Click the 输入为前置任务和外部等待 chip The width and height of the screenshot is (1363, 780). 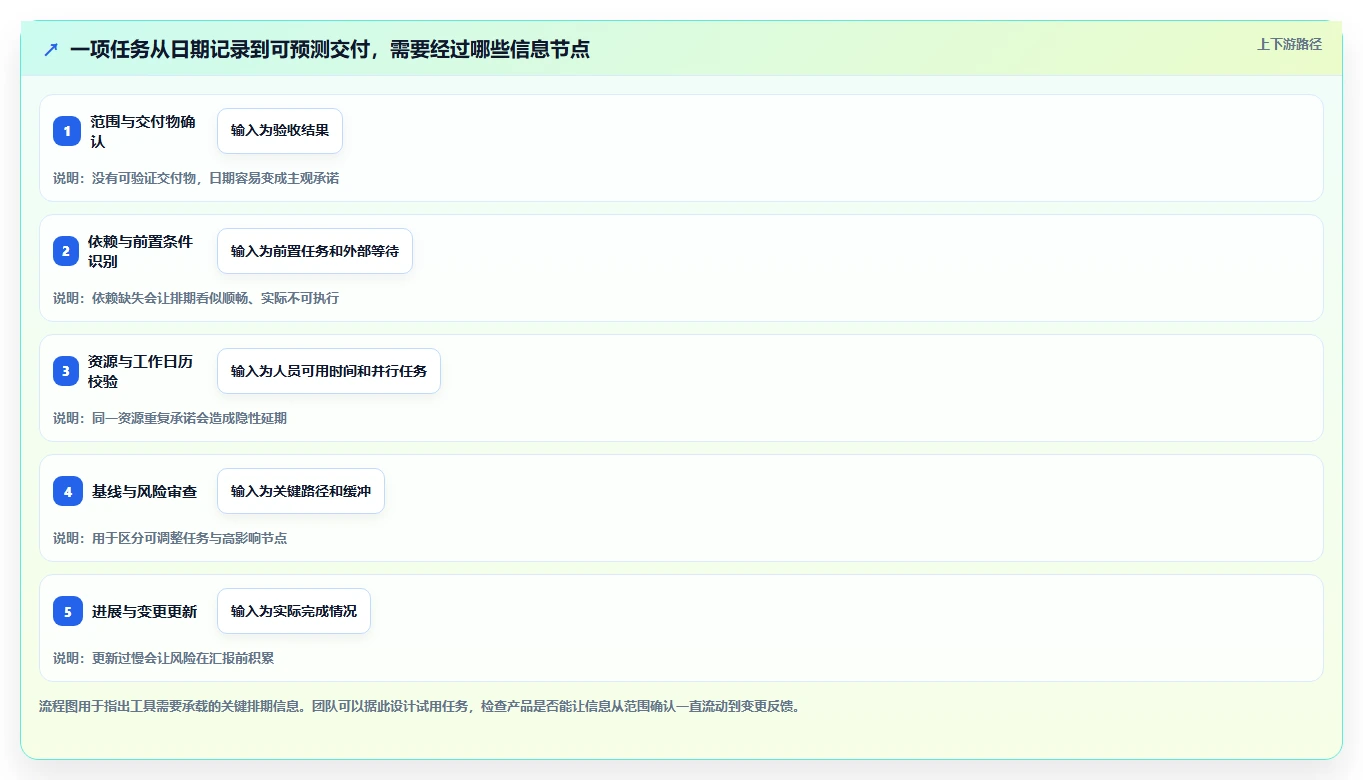click(315, 251)
